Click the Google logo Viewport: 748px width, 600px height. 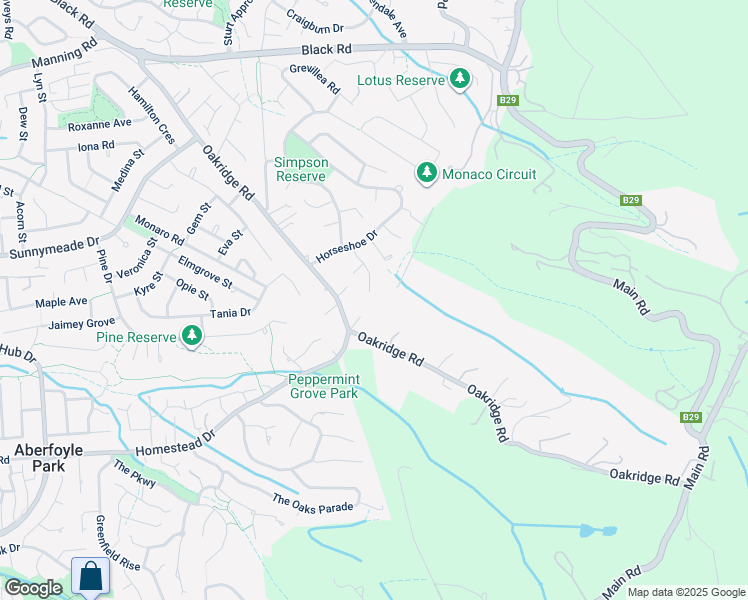33,588
